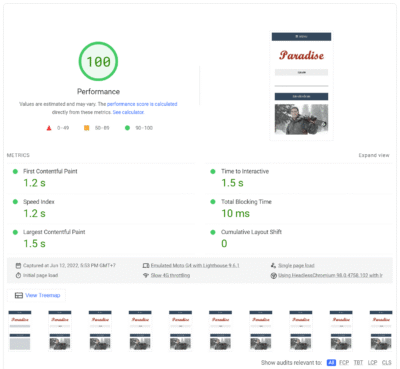400x369 pixels.
Task: Expand view of the metrics section
Action: 374,155
